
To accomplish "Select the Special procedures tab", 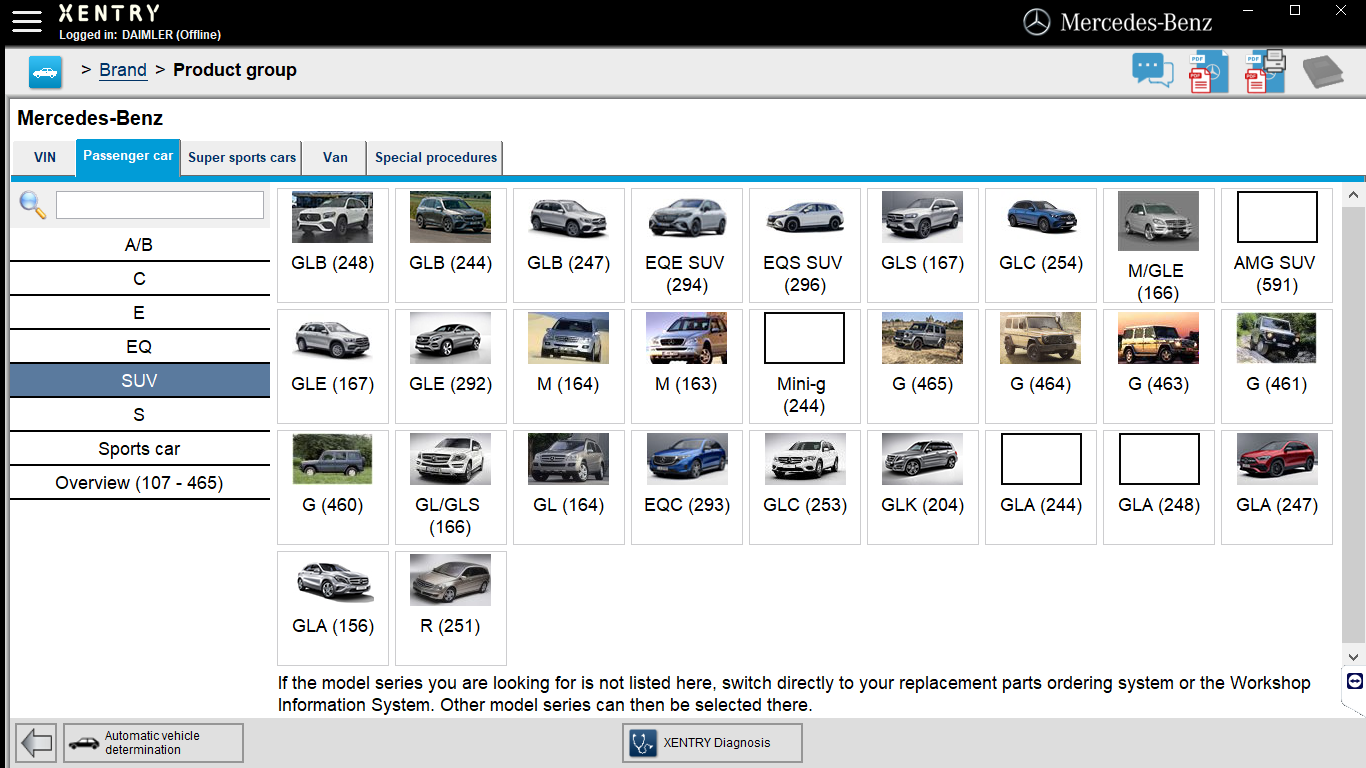I will pos(435,158).
